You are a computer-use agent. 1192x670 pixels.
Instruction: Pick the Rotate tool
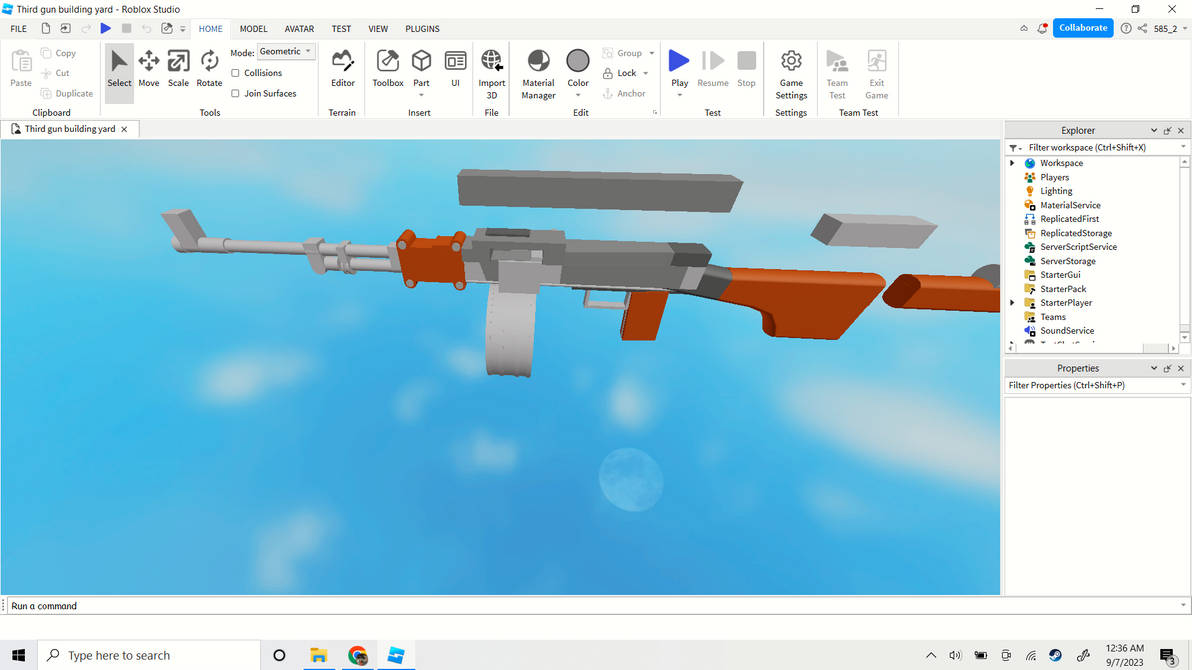pyautogui.click(x=209, y=70)
